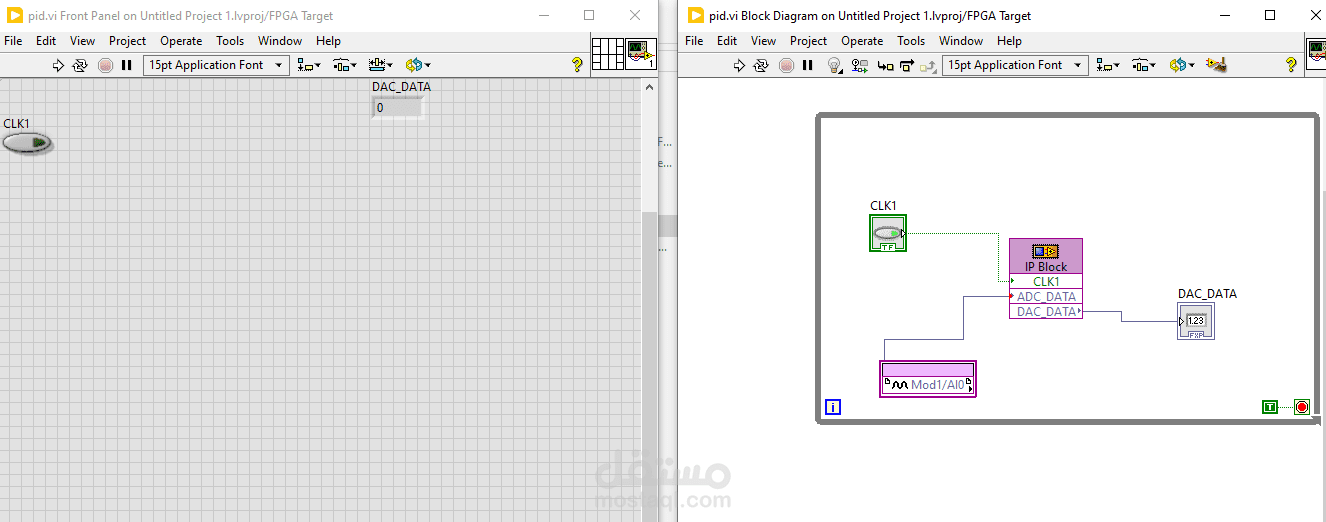Open Distribute Objects menu in Front Panel
Screen dimensions: 1326x522
(x=345, y=65)
